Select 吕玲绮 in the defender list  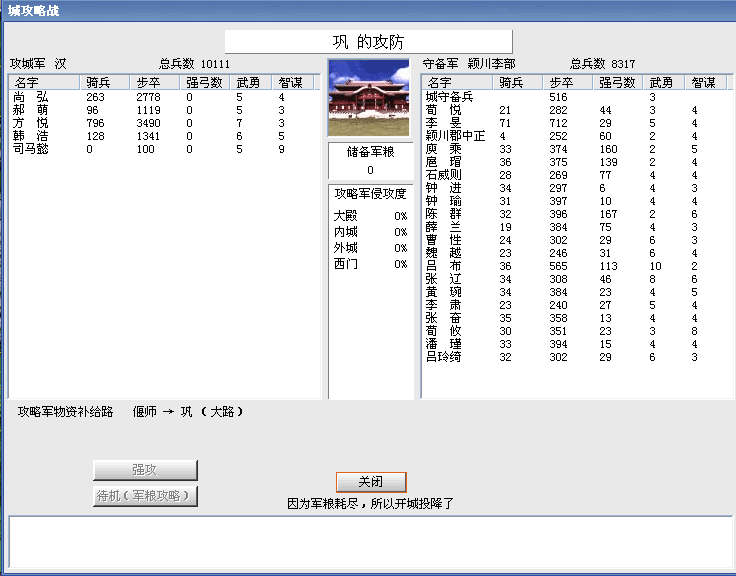(x=443, y=357)
